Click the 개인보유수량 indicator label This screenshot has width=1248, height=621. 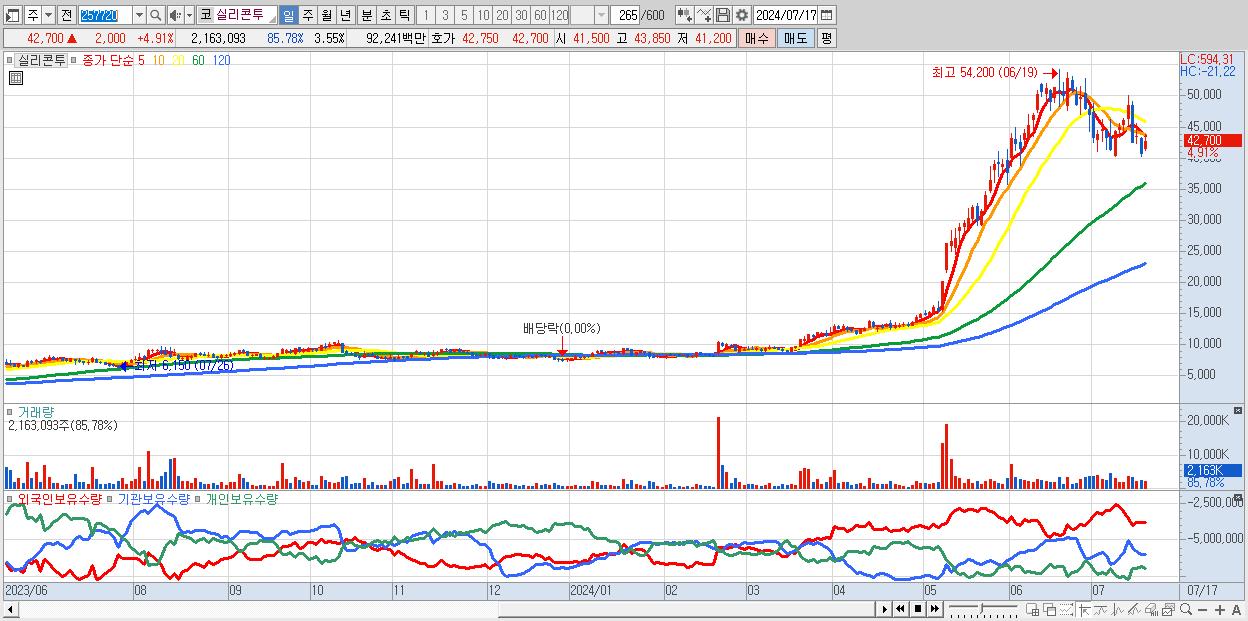[x=241, y=498]
